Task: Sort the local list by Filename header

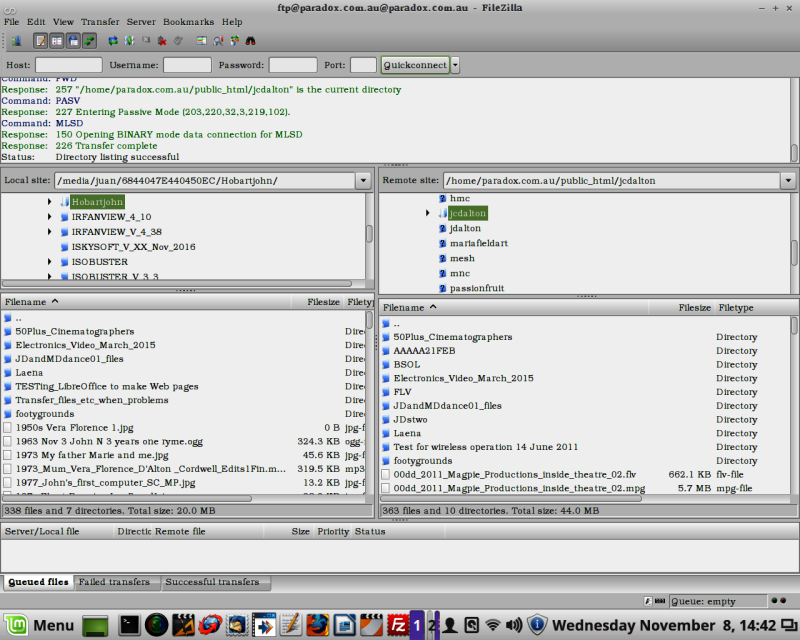Action: (x=146, y=302)
